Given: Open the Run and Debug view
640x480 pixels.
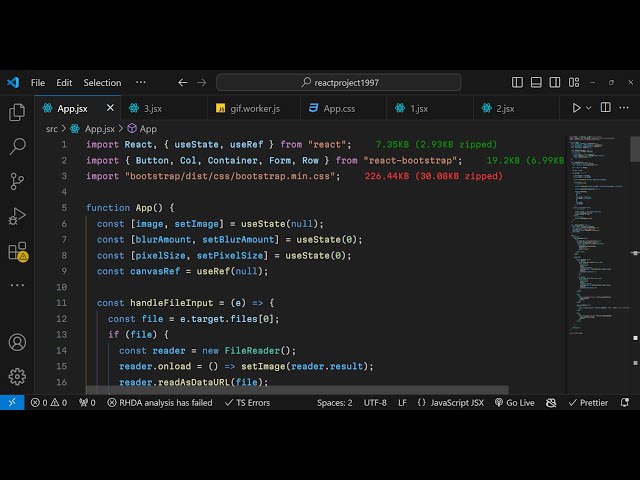Looking at the screenshot, I should 17,216.
